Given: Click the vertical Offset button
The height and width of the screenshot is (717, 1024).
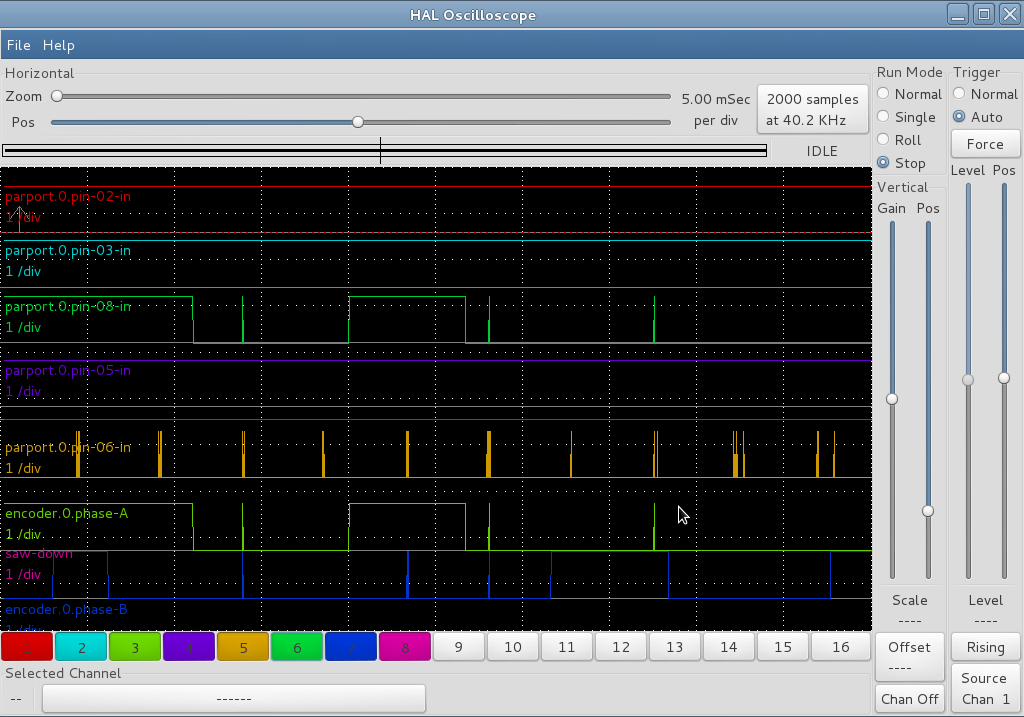Looking at the screenshot, I should click(909, 656).
